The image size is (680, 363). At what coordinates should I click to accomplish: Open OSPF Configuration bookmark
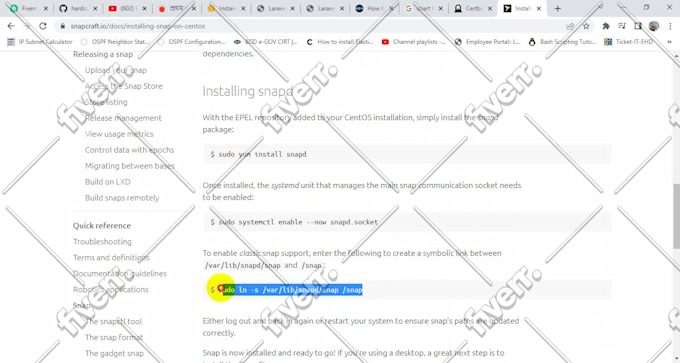coord(191,42)
